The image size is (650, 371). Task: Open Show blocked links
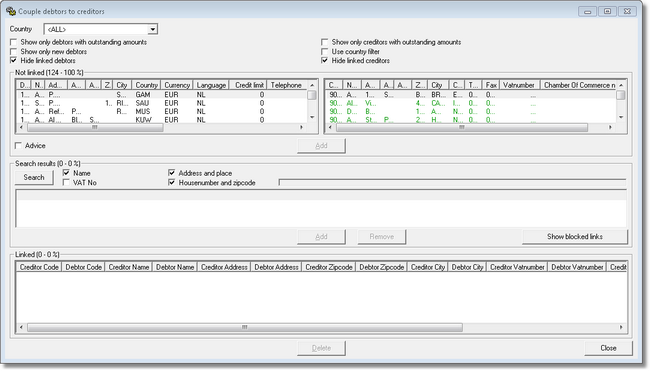[575, 237]
